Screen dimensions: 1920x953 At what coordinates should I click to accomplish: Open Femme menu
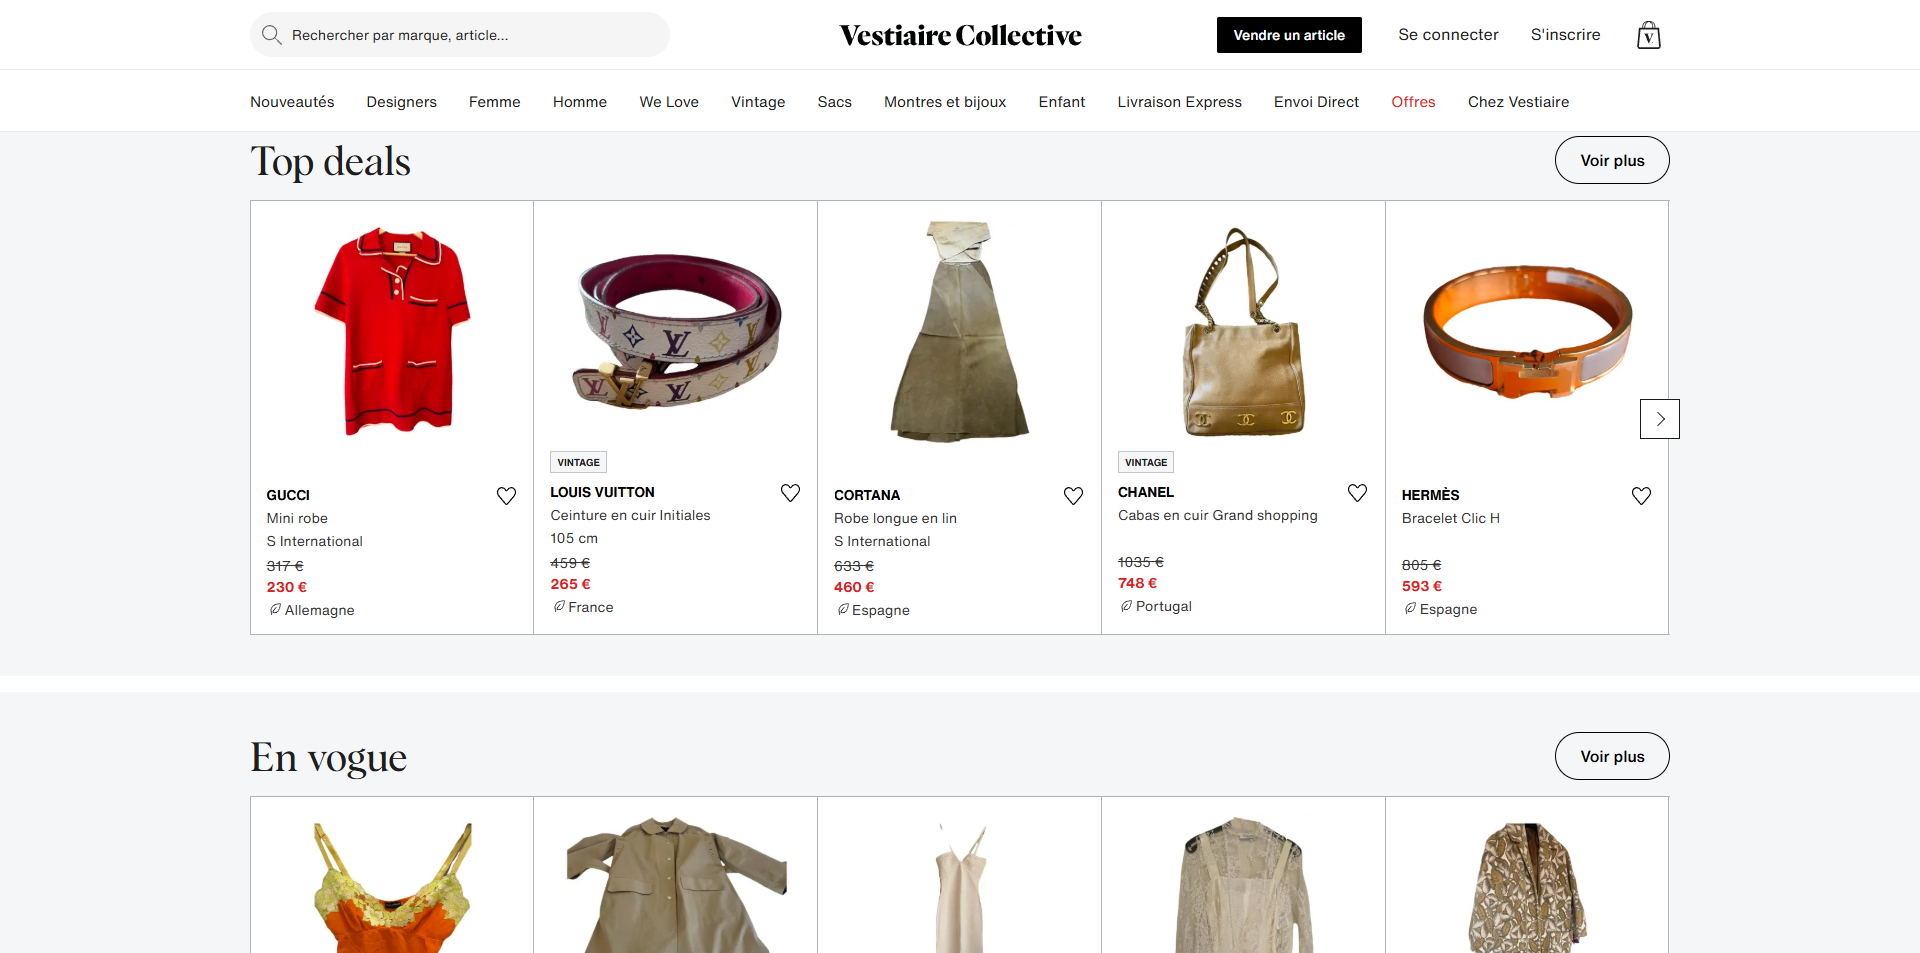coord(494,102)
